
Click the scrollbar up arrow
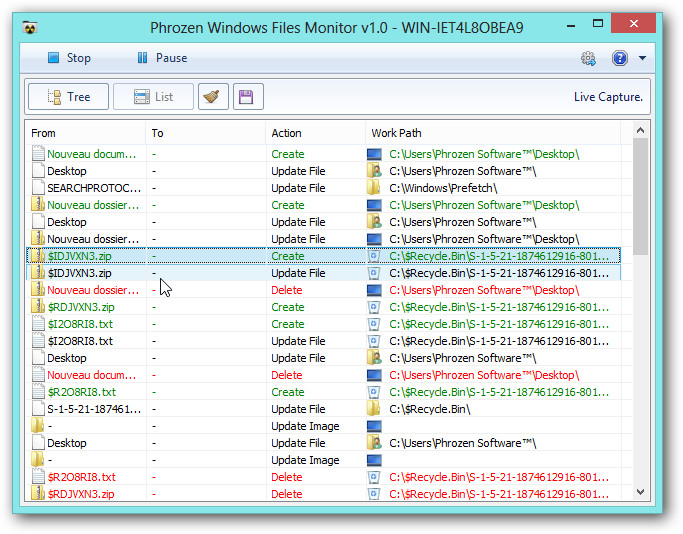(640, 130)
